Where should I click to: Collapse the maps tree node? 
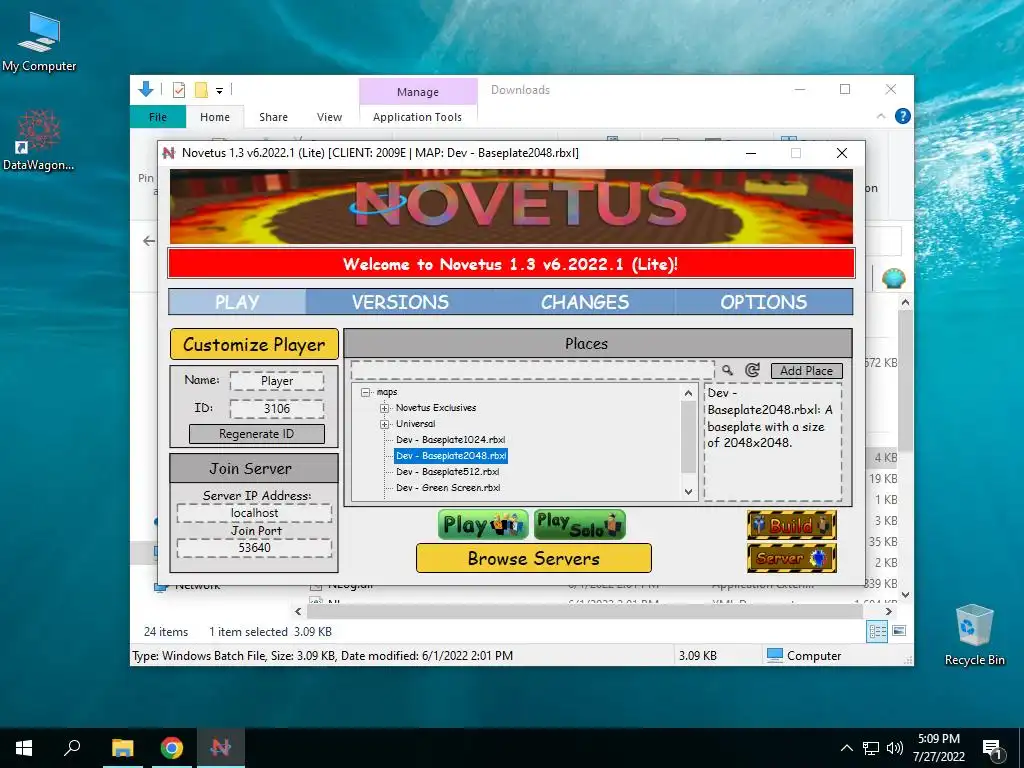click(x=366, y=392)
